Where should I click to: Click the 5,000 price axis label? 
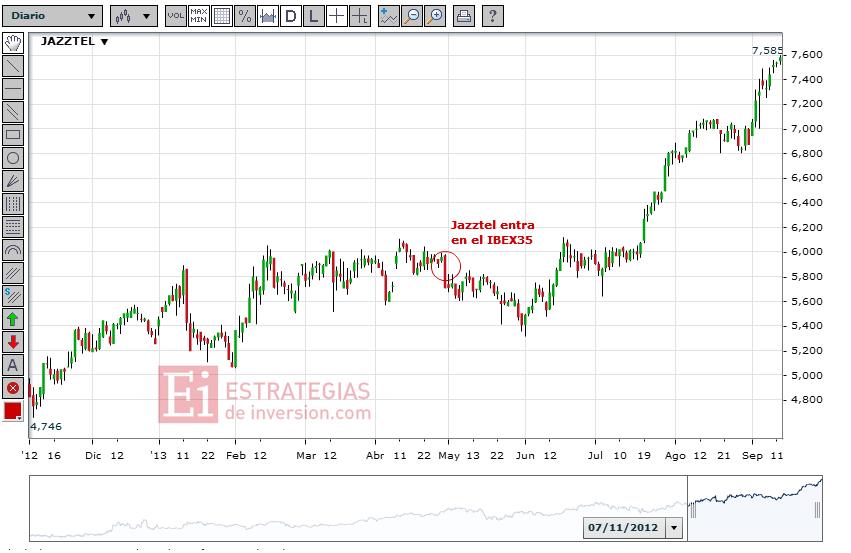806,375
